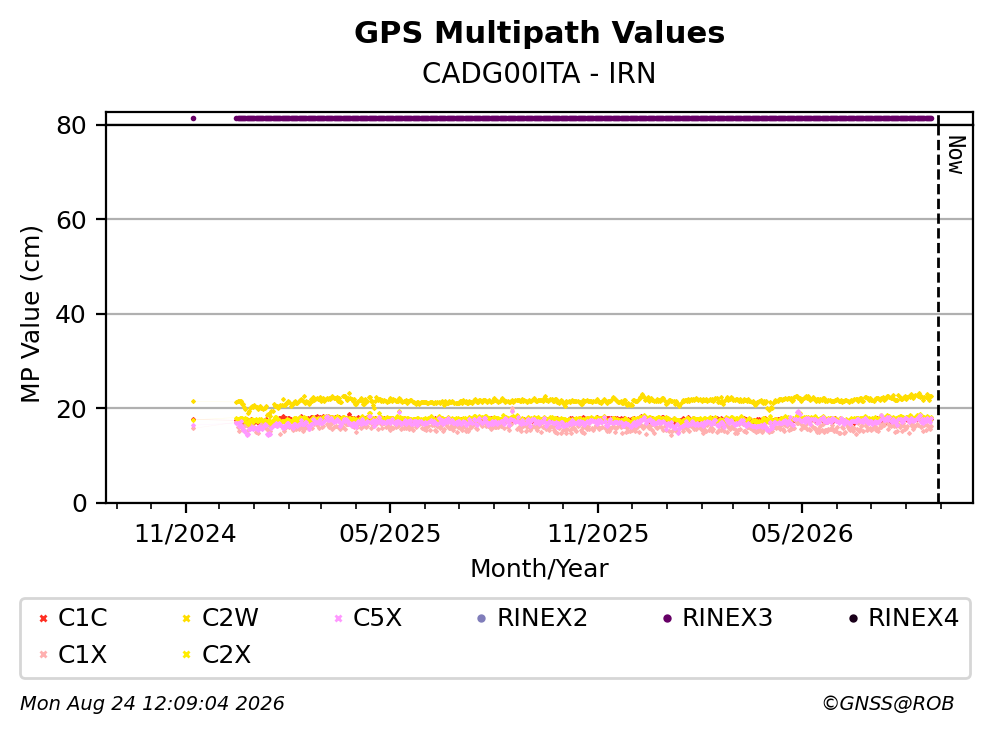
Task: Click the 11/2025 x-axis tick label
Action: (598, 534)
